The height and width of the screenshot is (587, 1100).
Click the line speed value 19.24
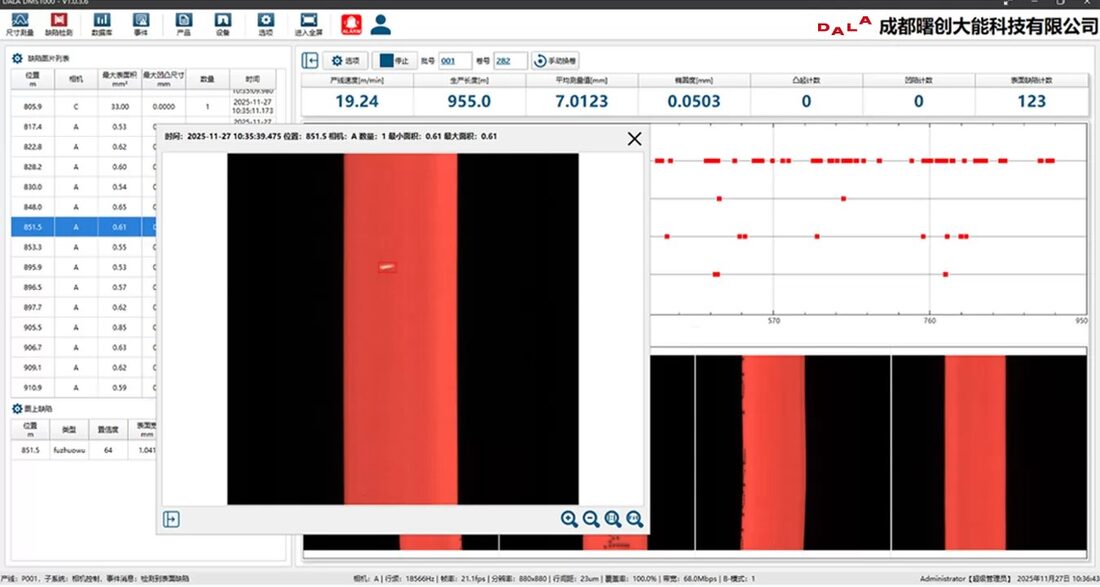(356, 102)
